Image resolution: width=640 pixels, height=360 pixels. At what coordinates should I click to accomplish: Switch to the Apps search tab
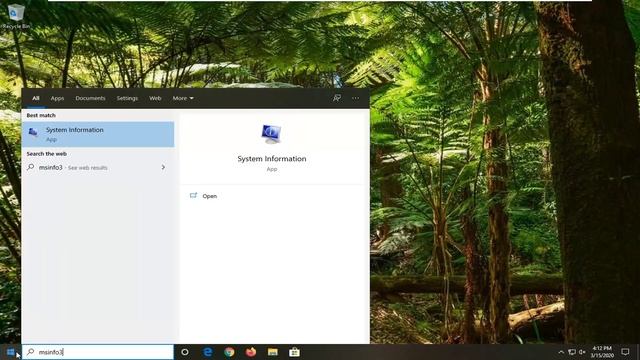pos(57,98)
